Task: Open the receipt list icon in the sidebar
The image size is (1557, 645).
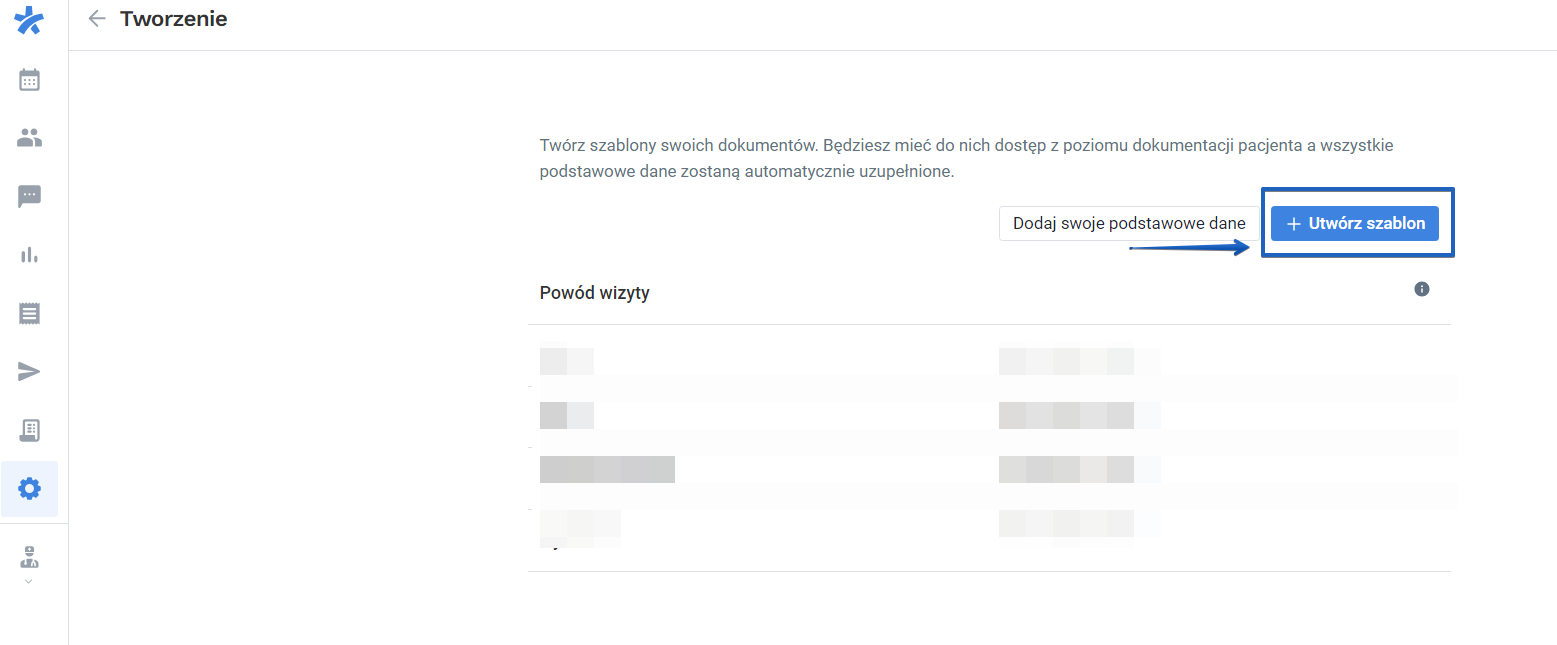Action: (29, 313)
